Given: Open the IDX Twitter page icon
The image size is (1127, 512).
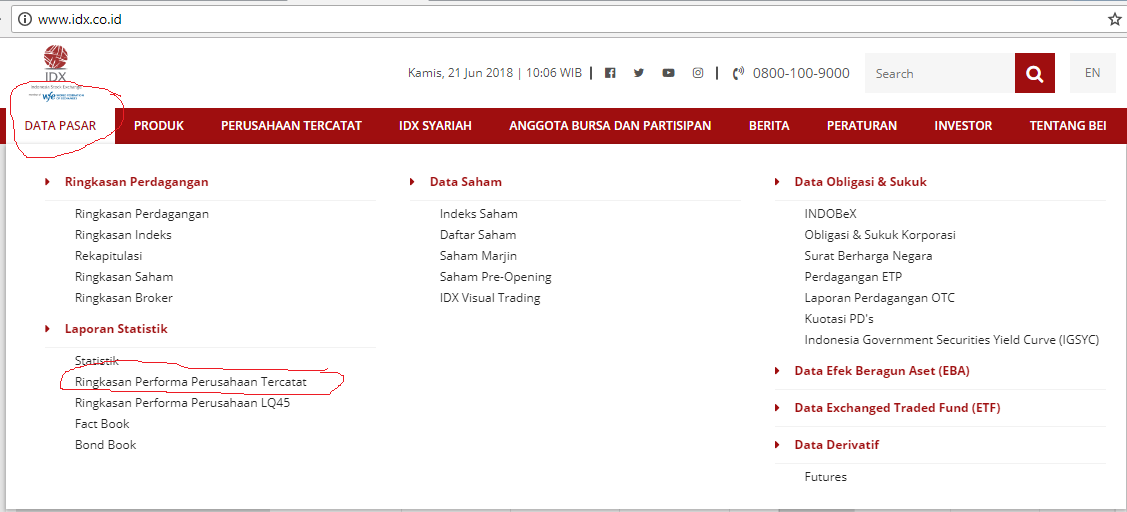Looking at the screenshot, I should [639, 73].
